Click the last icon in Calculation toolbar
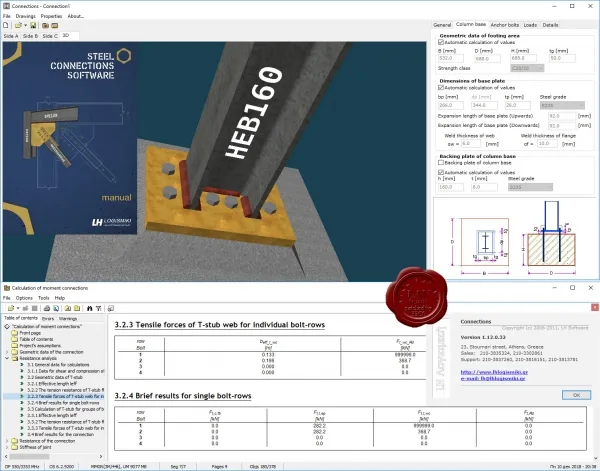This screenshot has height=471, width=600. (x=111, y=308)
